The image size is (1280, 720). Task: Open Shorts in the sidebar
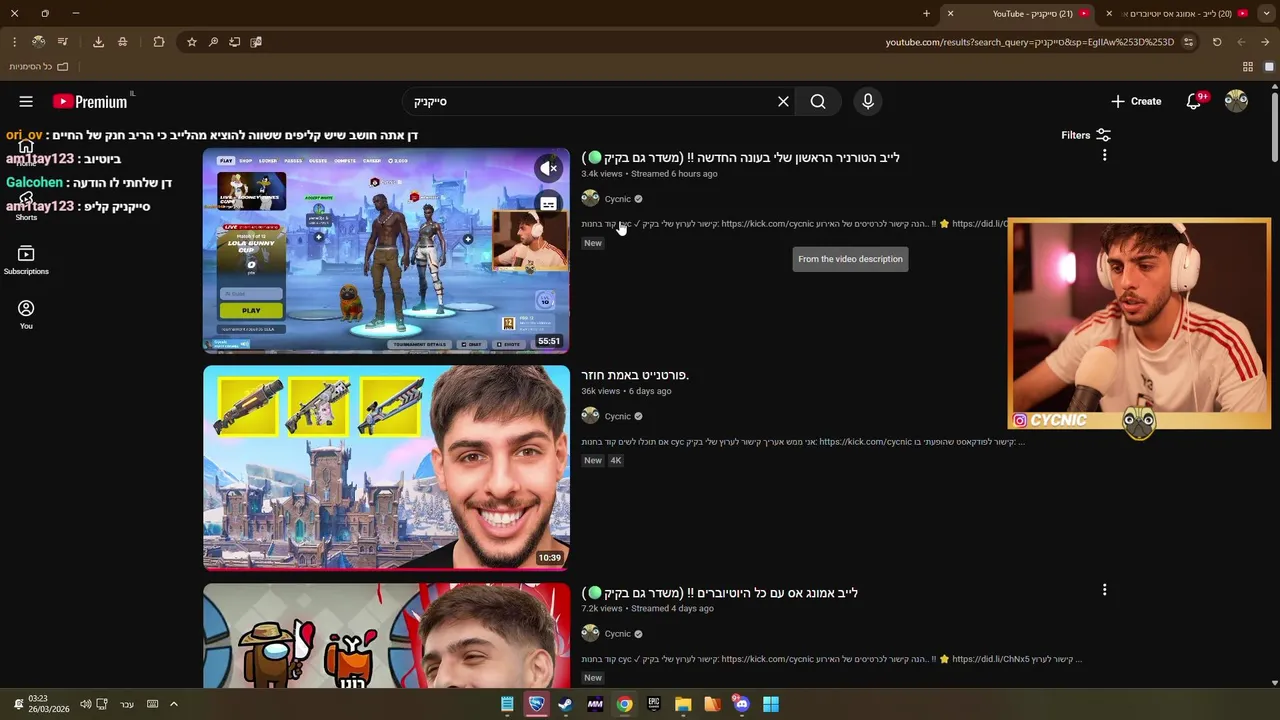tap(26, 207)
